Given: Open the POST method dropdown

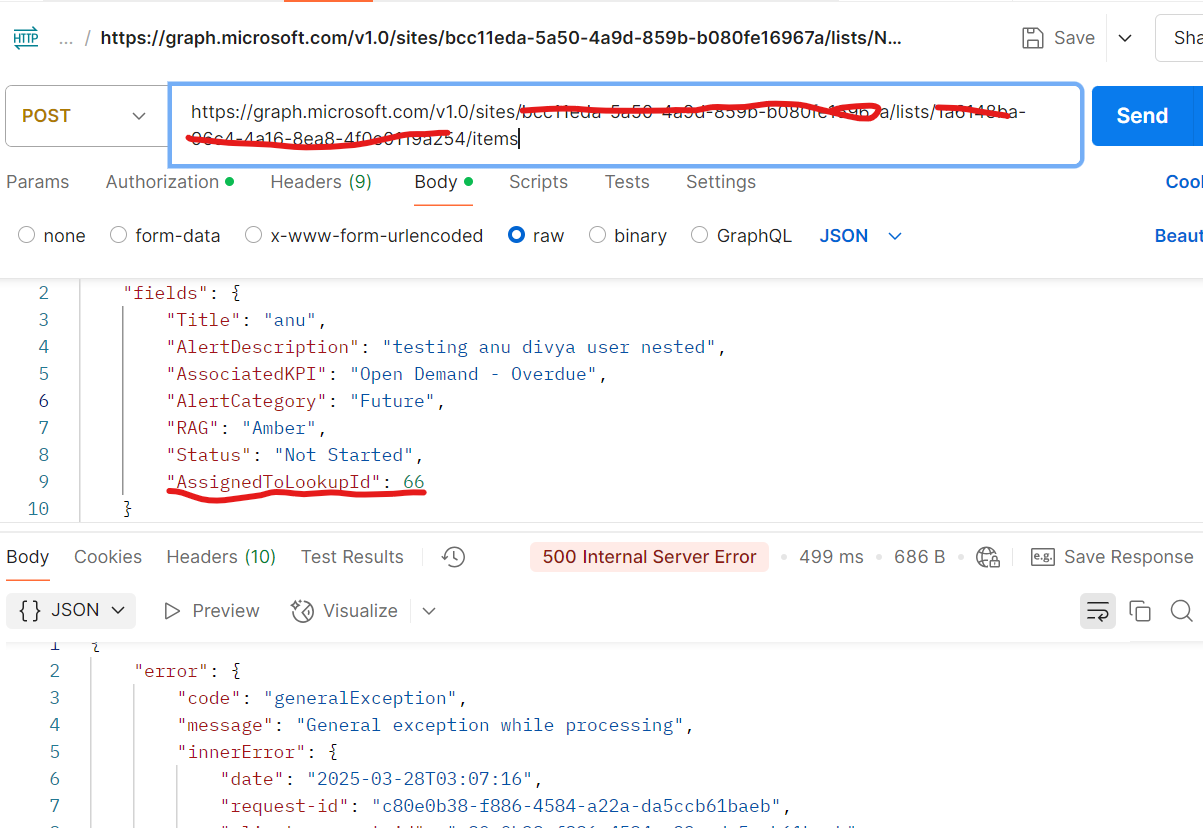Looking at the screenshot, I should tap(84, 116).
